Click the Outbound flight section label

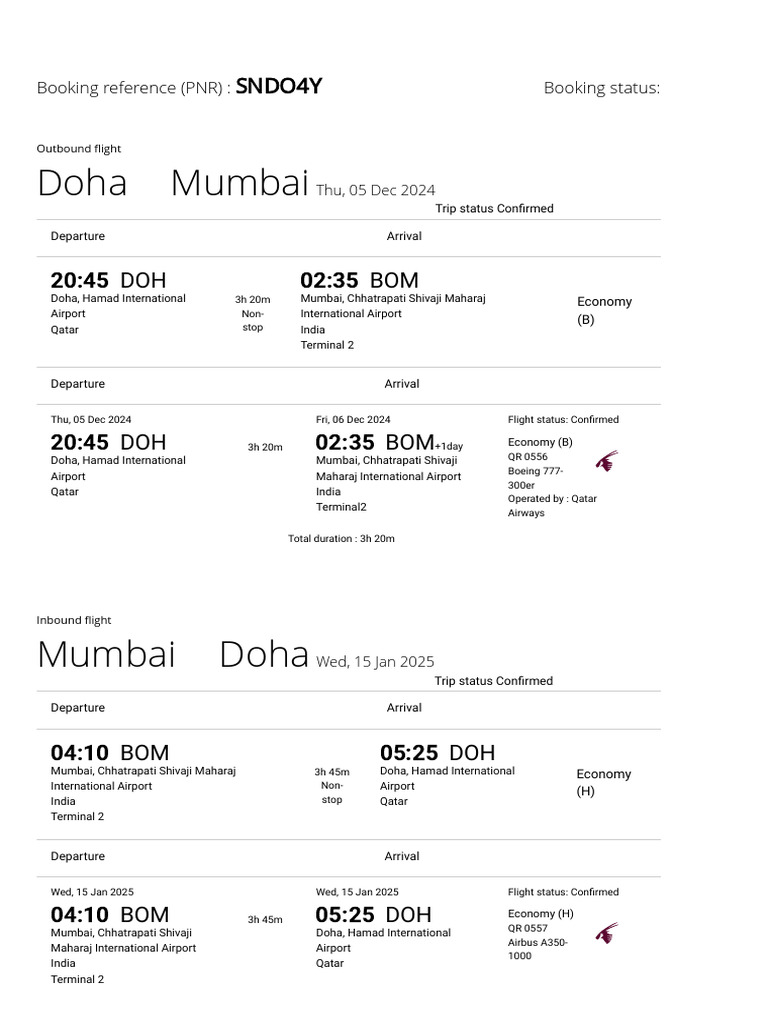click(x=79, y=149)
